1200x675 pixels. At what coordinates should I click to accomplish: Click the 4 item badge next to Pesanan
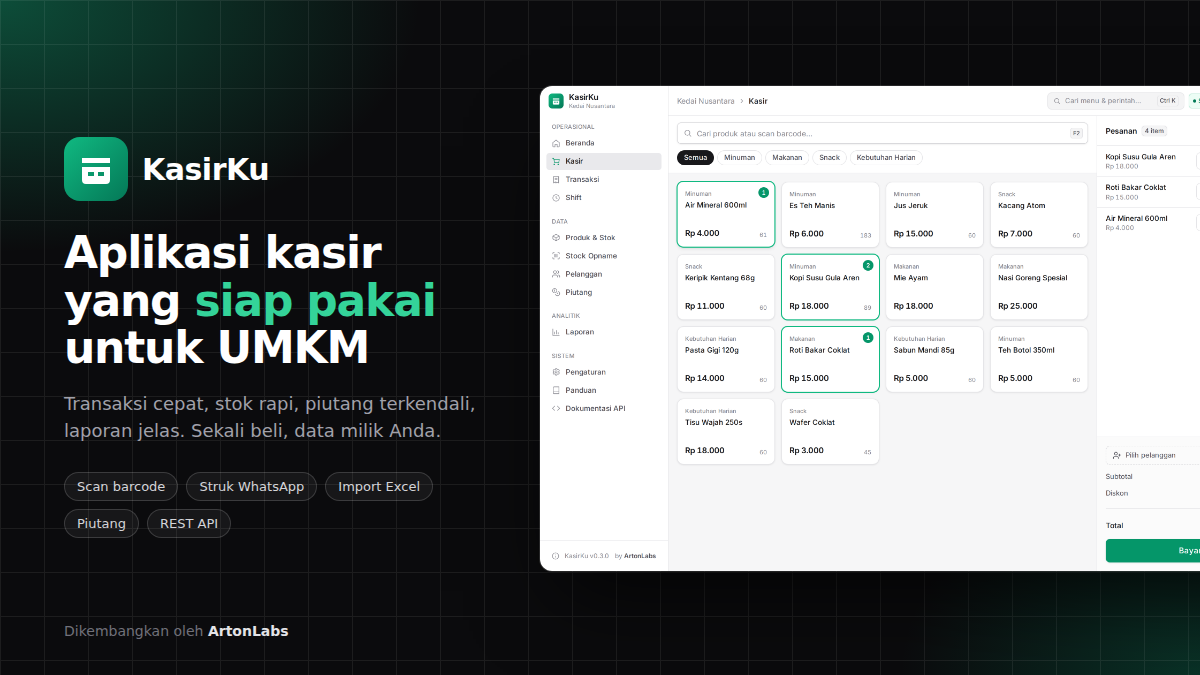(1155, 131)
